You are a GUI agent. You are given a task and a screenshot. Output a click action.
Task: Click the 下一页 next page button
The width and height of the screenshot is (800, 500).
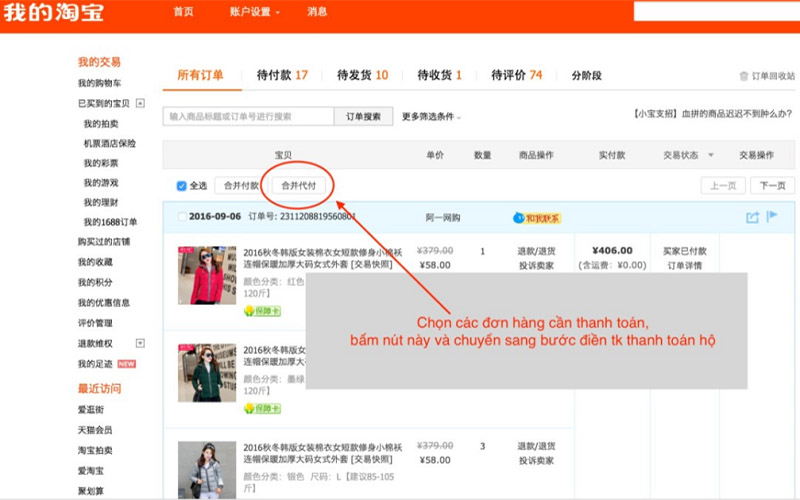(x=772, y=186)
